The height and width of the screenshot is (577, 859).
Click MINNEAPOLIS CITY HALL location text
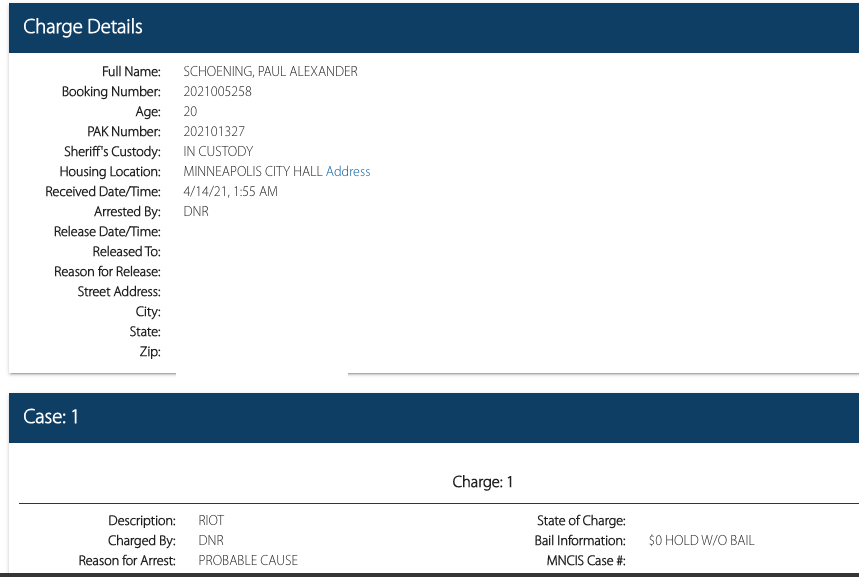coord(253,172)
